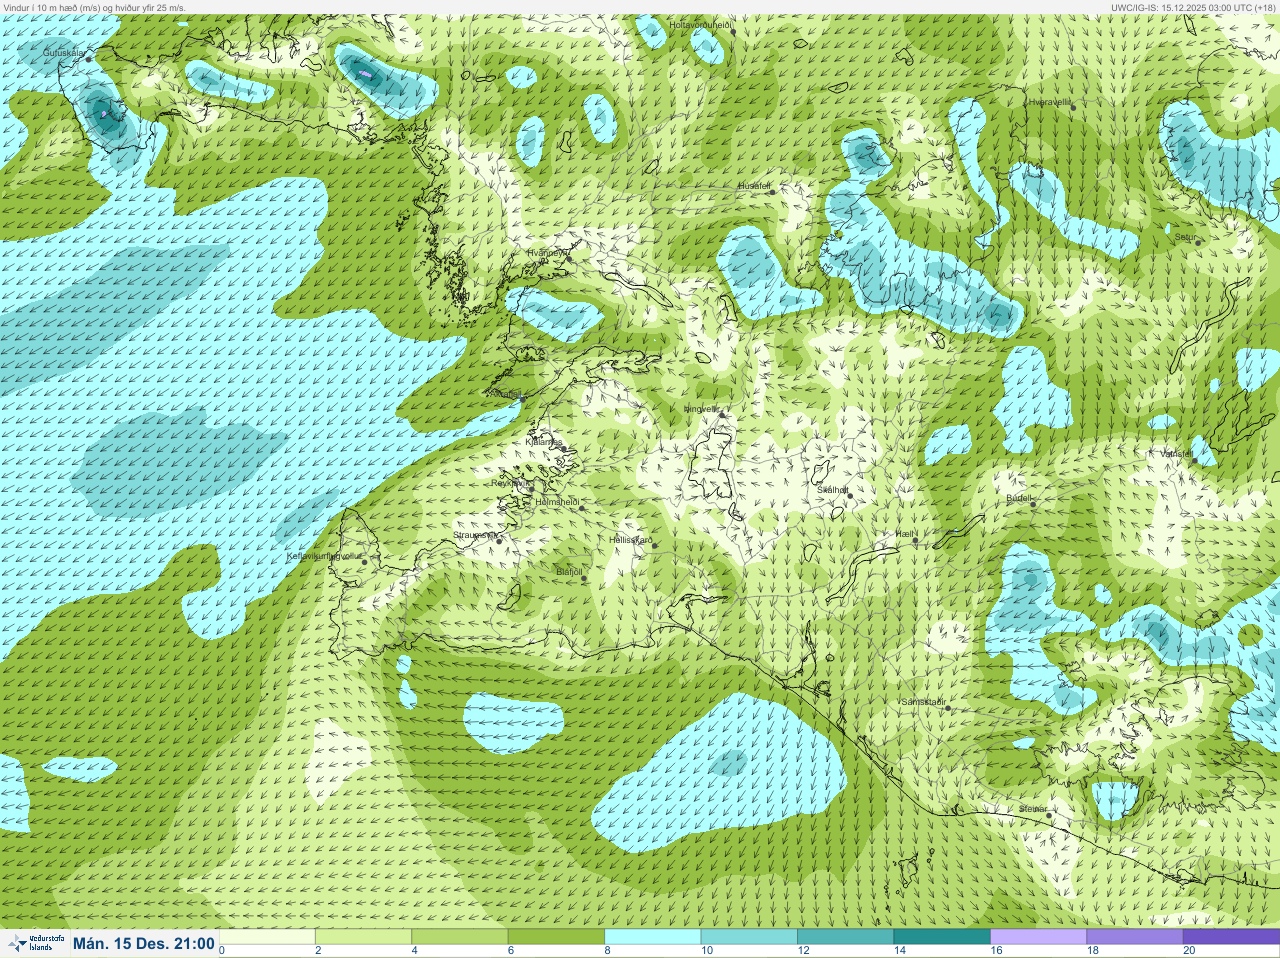
Task: Click the Hæll station label
Action: (905, 535)
